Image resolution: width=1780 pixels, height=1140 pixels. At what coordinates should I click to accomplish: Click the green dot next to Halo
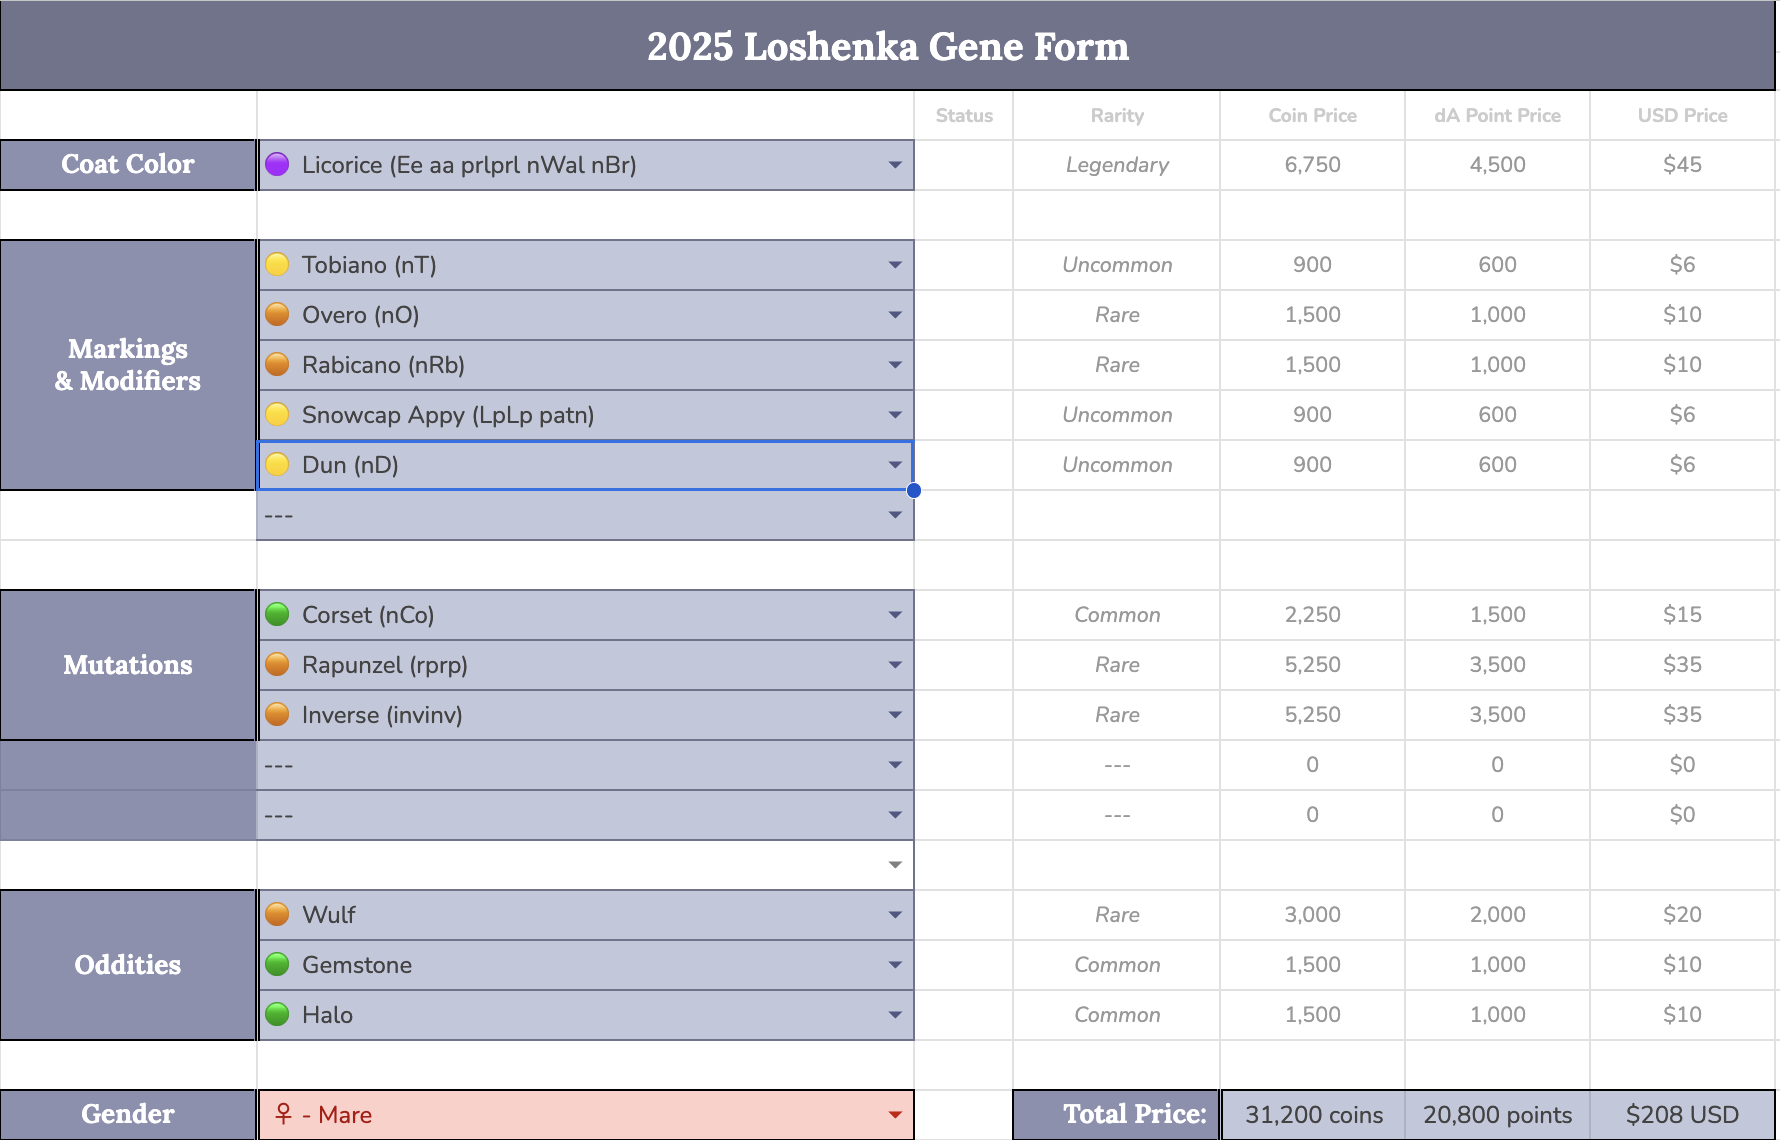click(277, 1014)
